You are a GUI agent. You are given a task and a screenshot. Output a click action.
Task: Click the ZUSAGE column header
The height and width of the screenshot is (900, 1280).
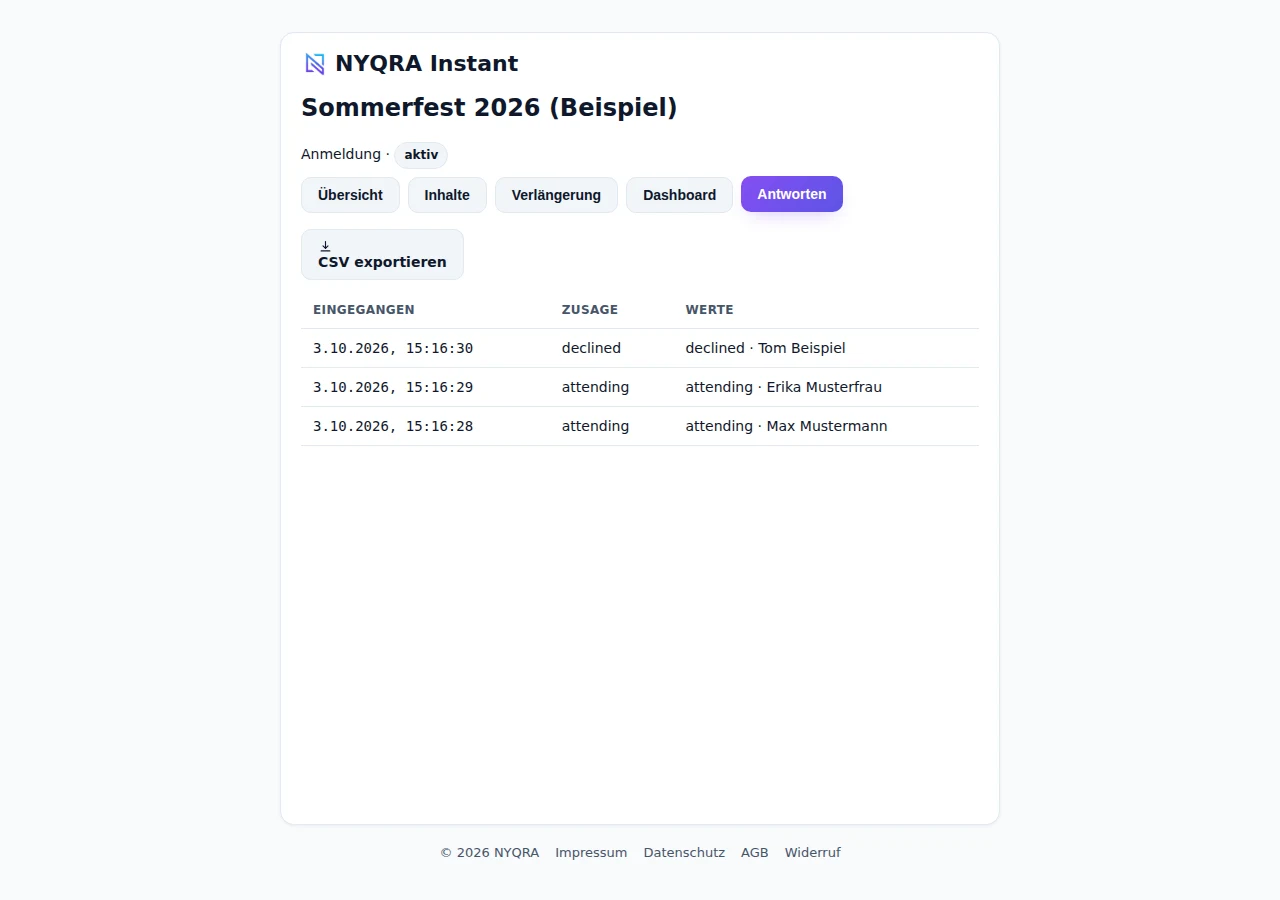pos(590,310)
